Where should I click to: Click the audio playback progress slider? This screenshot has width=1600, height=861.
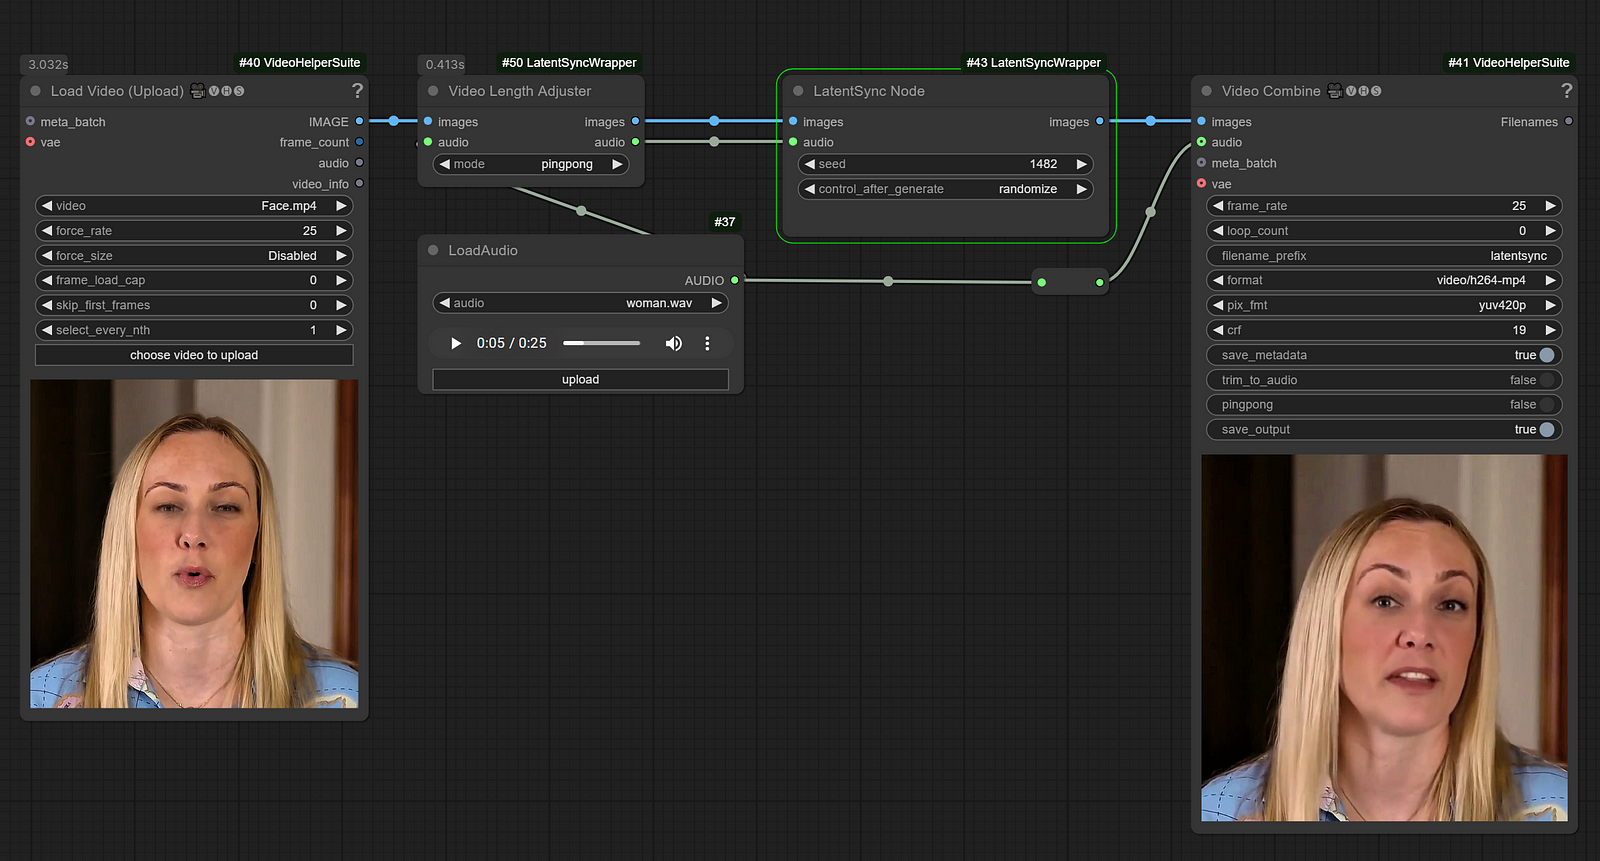click(601, 343)
